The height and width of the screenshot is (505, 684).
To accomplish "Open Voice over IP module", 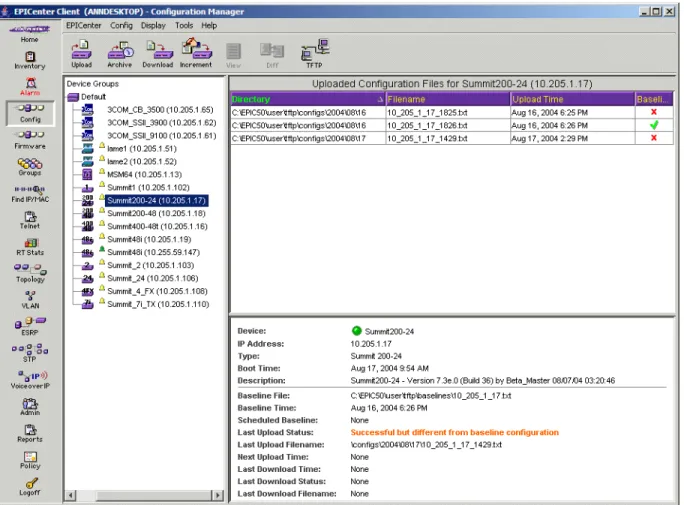I will point(30,380).
